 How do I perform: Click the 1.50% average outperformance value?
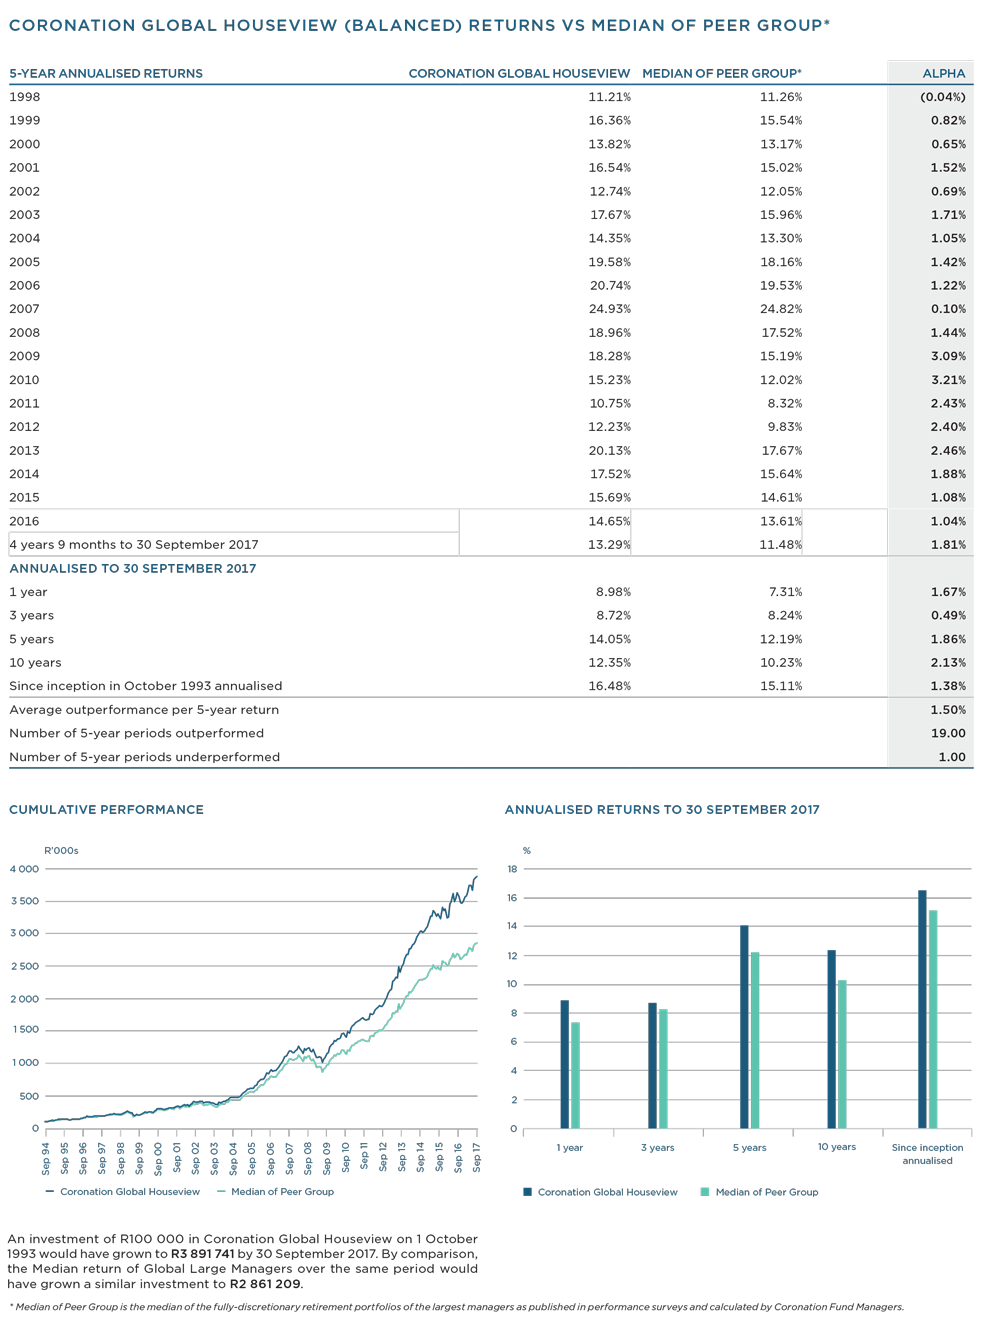click(948, 710)
